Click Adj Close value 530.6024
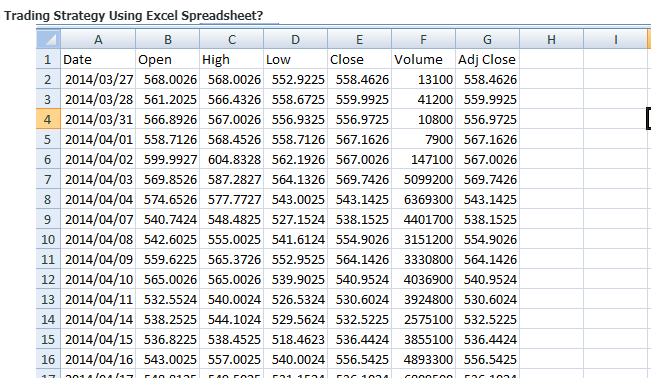The width and height of the screenshot is (651, 391). pyautogui.click(x=487, y=299)
